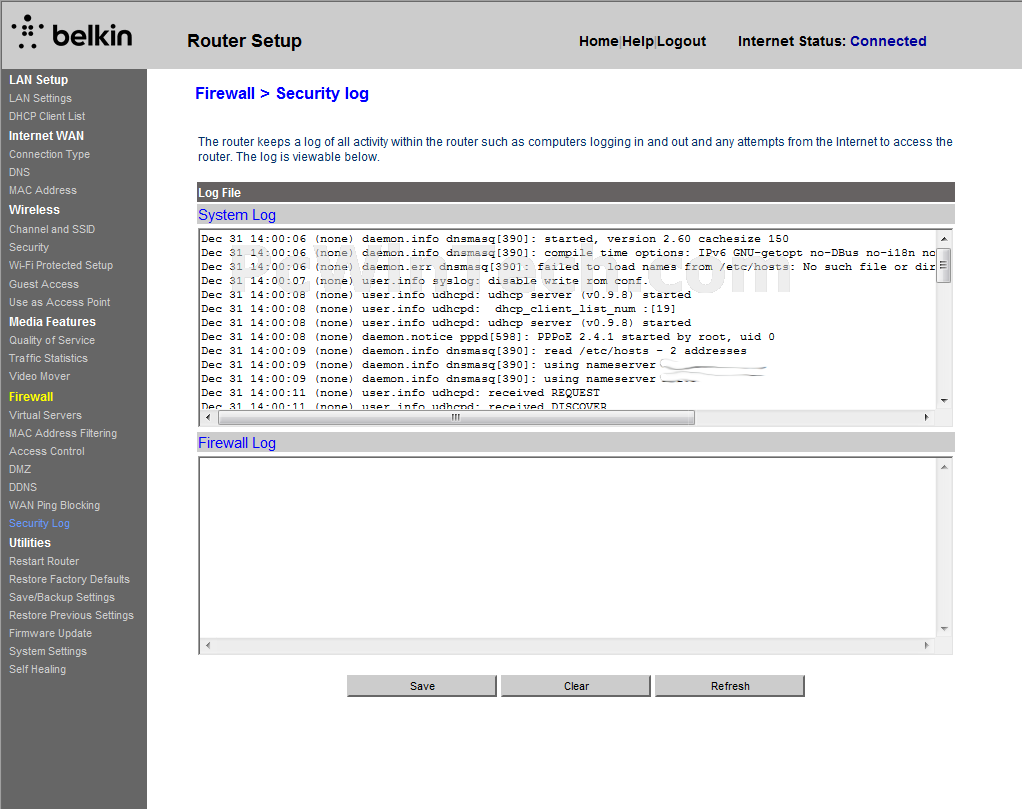Viewport: 1022px width, 809px height.
Task: Click the Refresh button
Action: 730,686
